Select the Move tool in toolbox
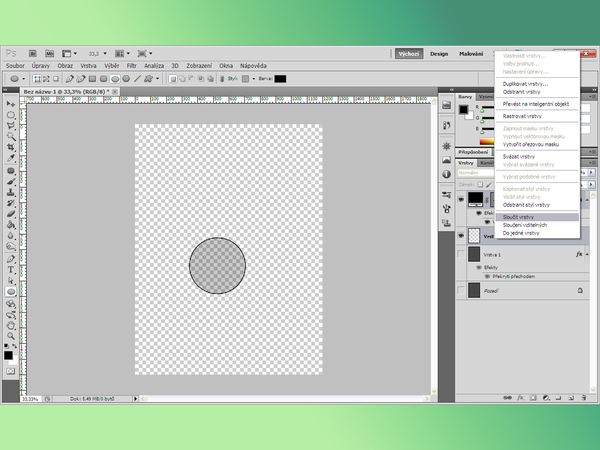 tap(11, 103)
